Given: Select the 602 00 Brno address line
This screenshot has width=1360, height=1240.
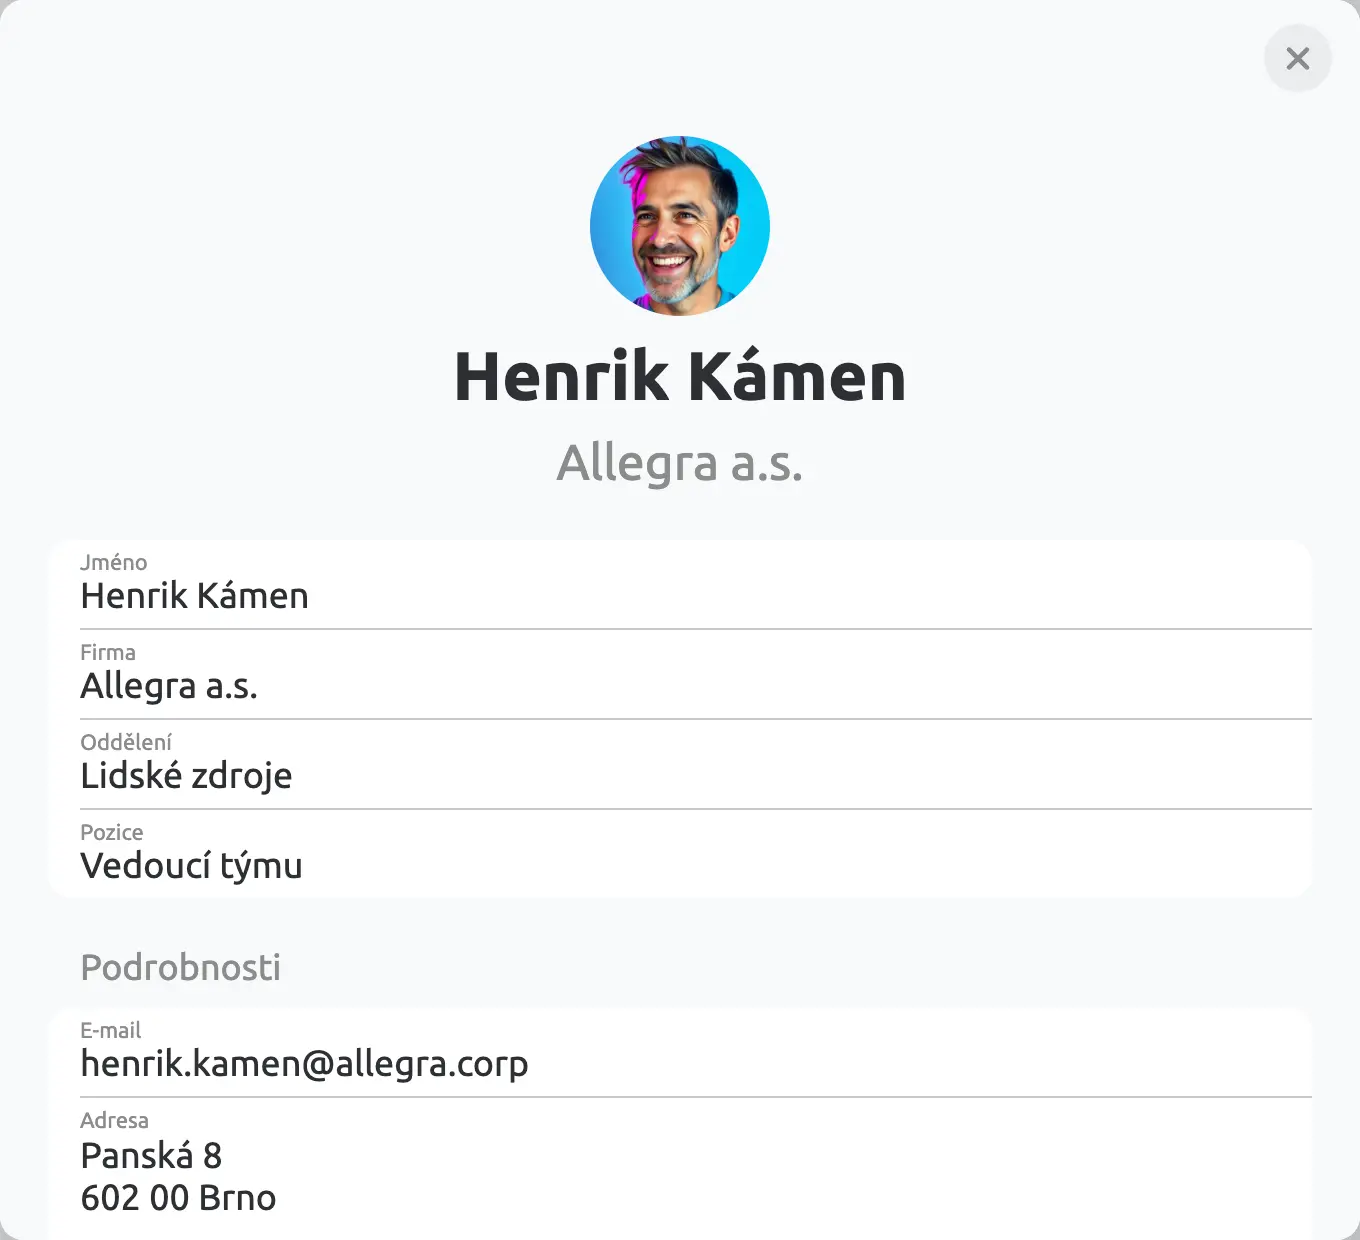Looking at the screenshot, I should point(178,1198).
